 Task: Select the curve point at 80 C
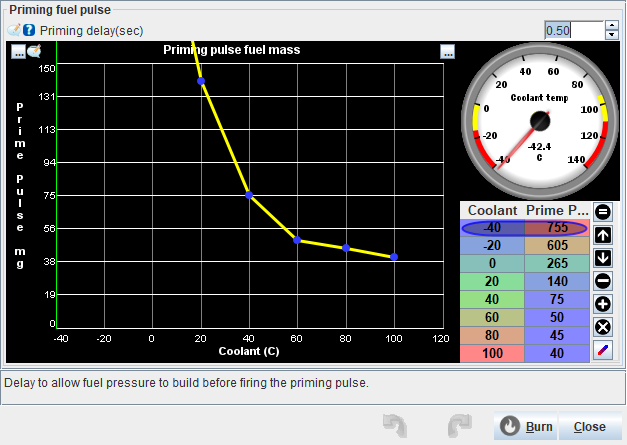pyautogui.click(x=346, y=248)
